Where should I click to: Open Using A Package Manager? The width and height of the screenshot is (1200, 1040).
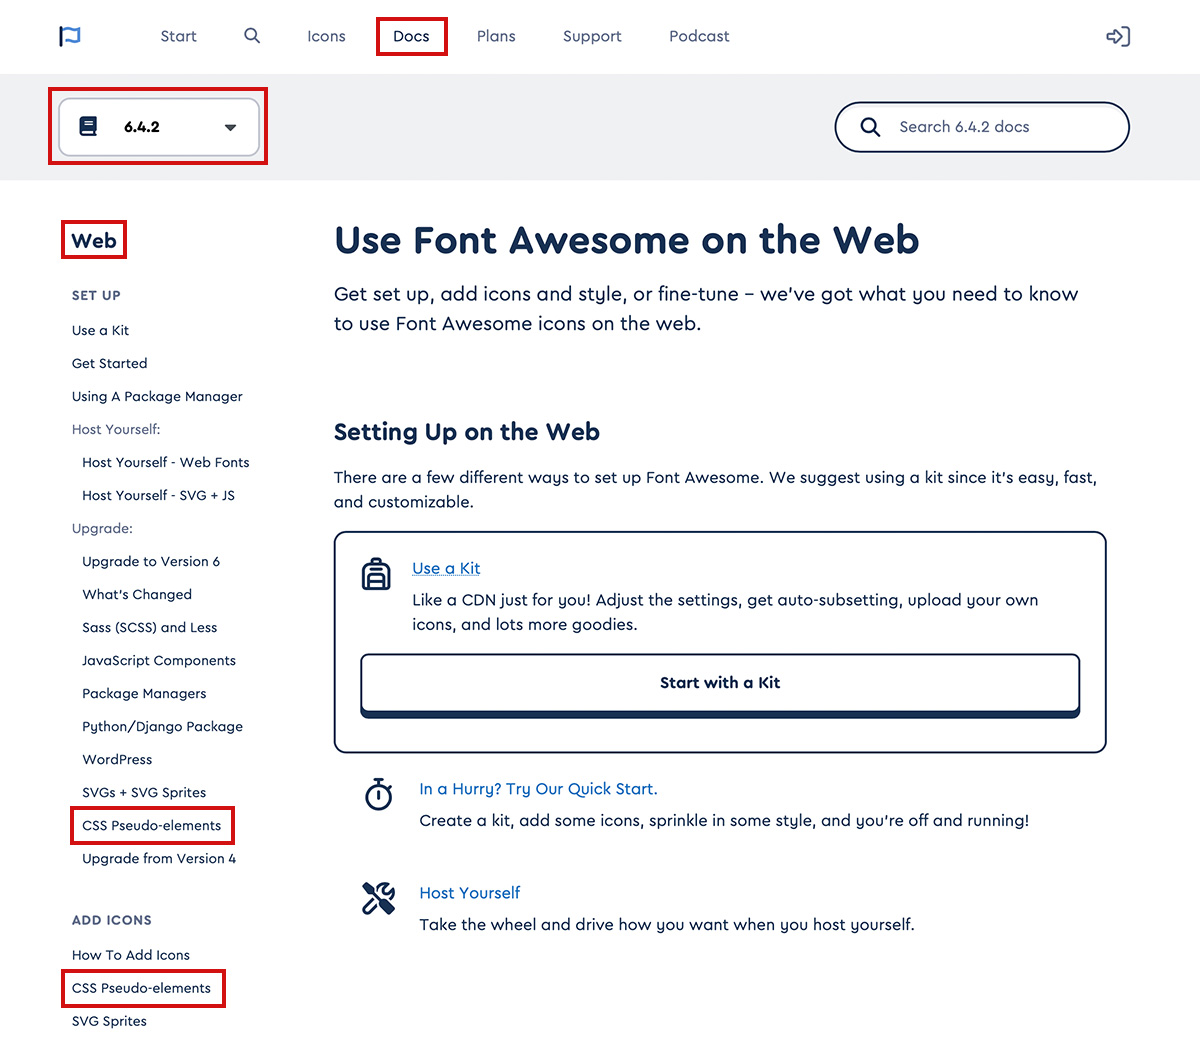157,396
